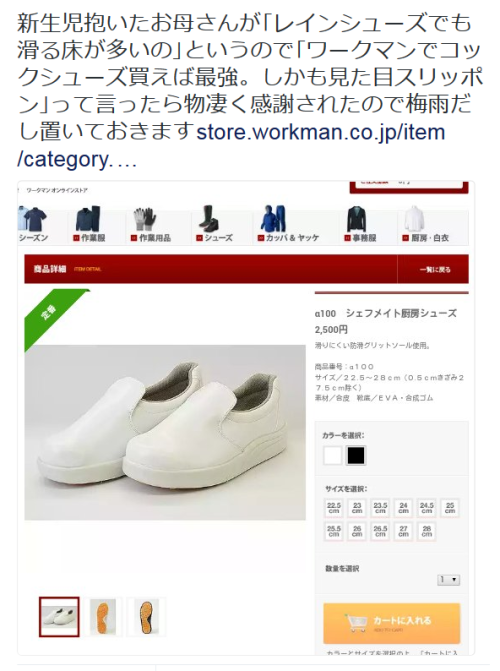Select the 26.5 cm size option

click(x=380, y=531)
